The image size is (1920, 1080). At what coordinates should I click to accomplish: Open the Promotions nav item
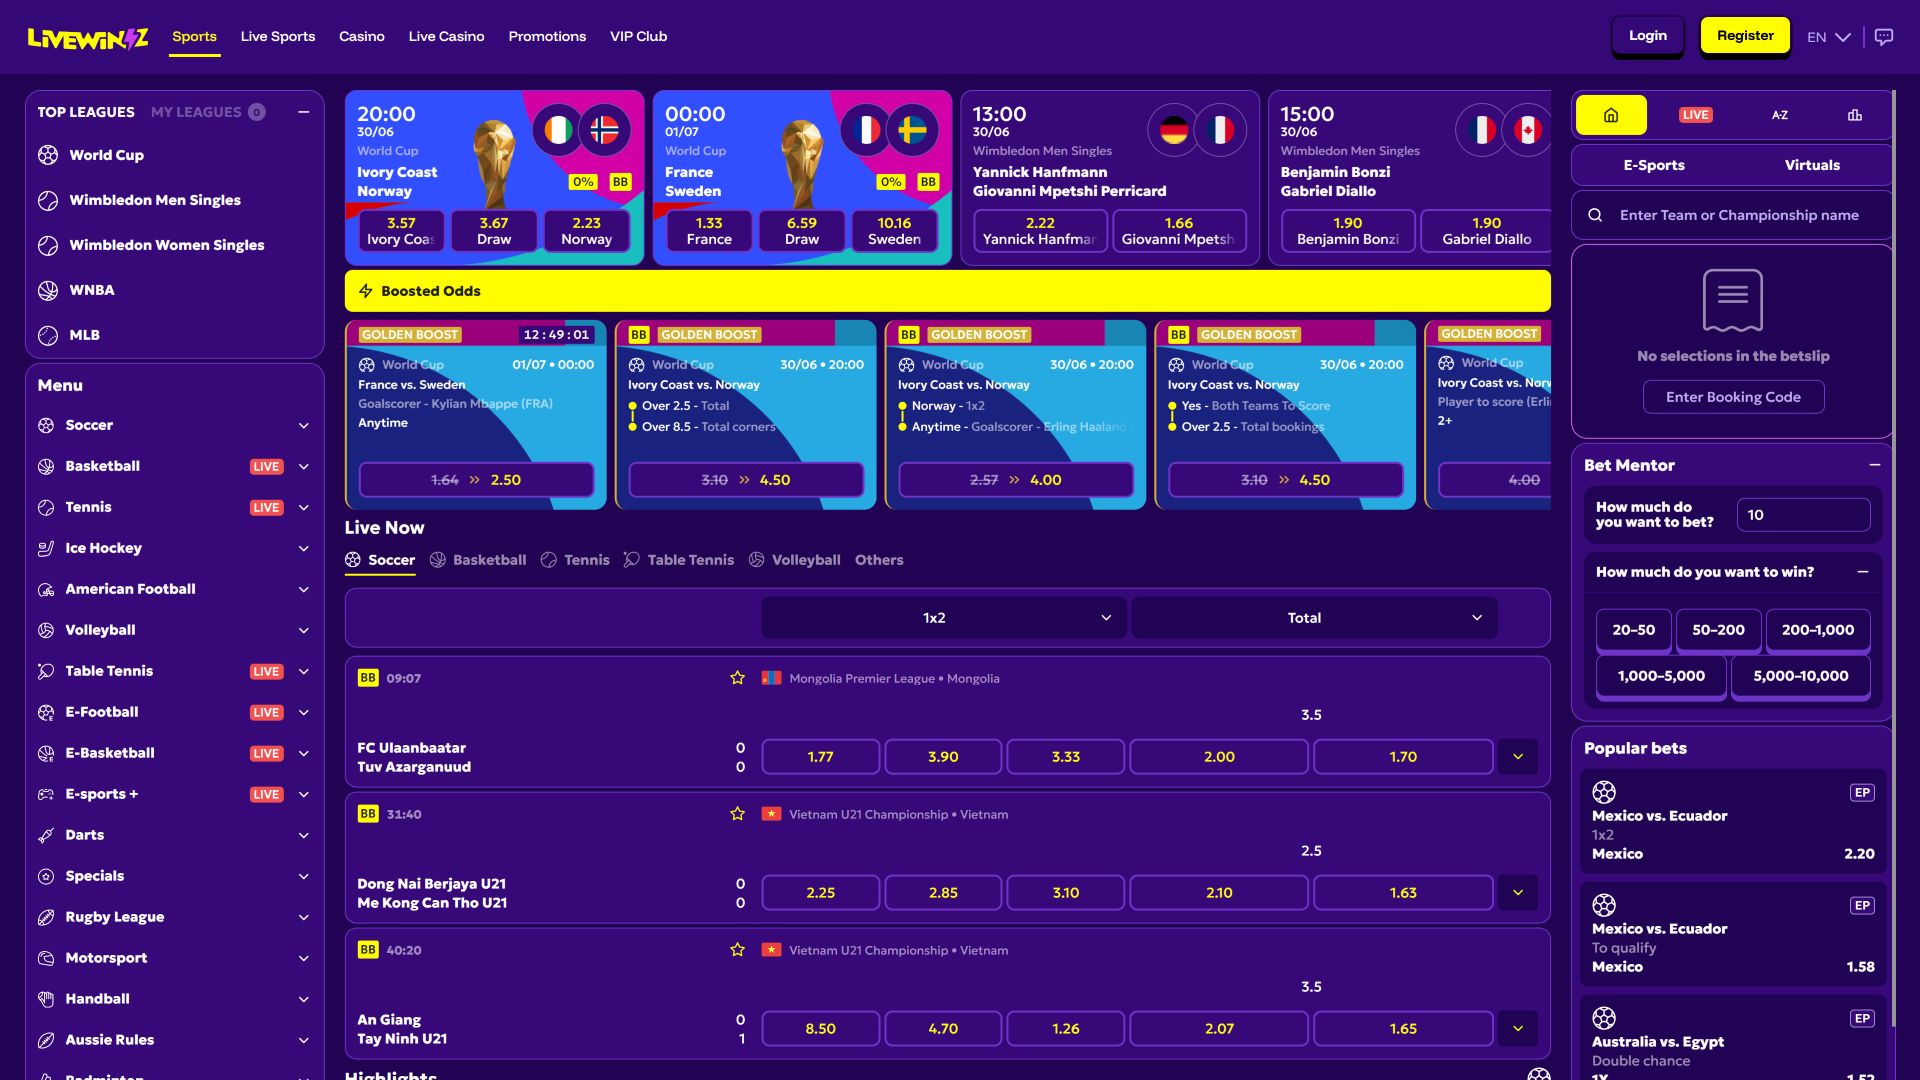547,36
